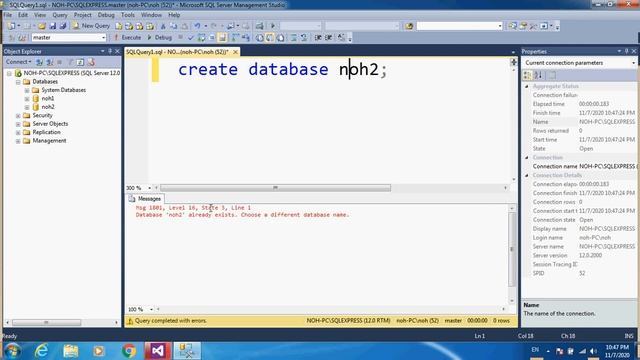640x360 pixels.
Task: Click the Disconnect icon in Object Explorer
Action: 50,62
